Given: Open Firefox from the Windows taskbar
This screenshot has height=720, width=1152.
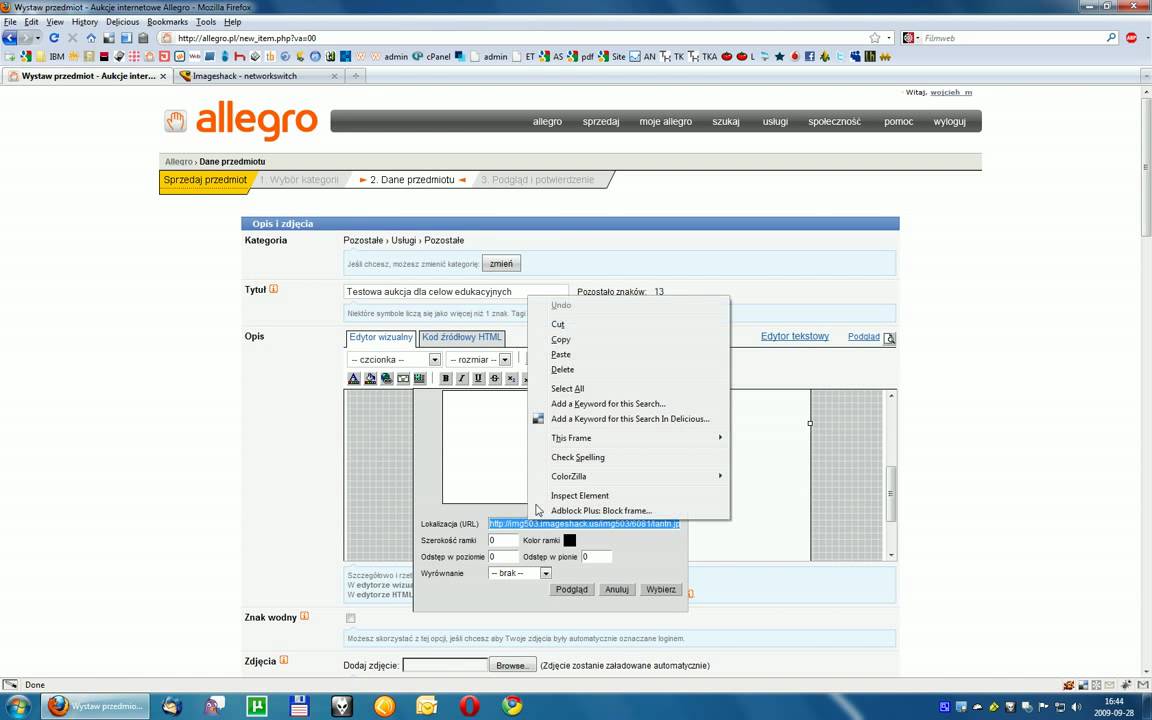Looking at the screenshot, I should (x=95, y=706).
